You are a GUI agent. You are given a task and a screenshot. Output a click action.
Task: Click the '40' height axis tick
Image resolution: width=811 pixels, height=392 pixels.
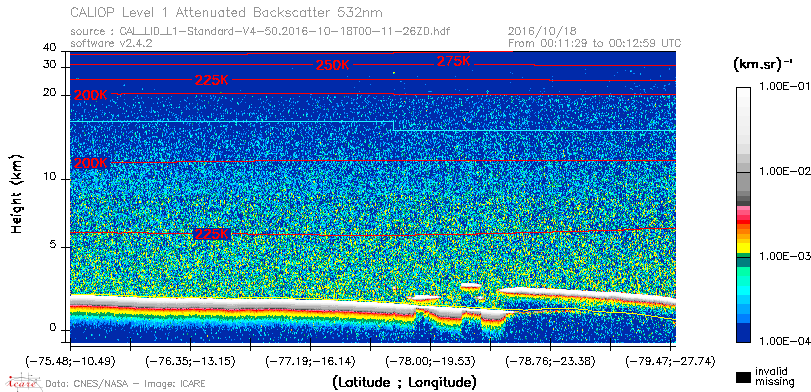pyautogui.click(x=50, y=48)
